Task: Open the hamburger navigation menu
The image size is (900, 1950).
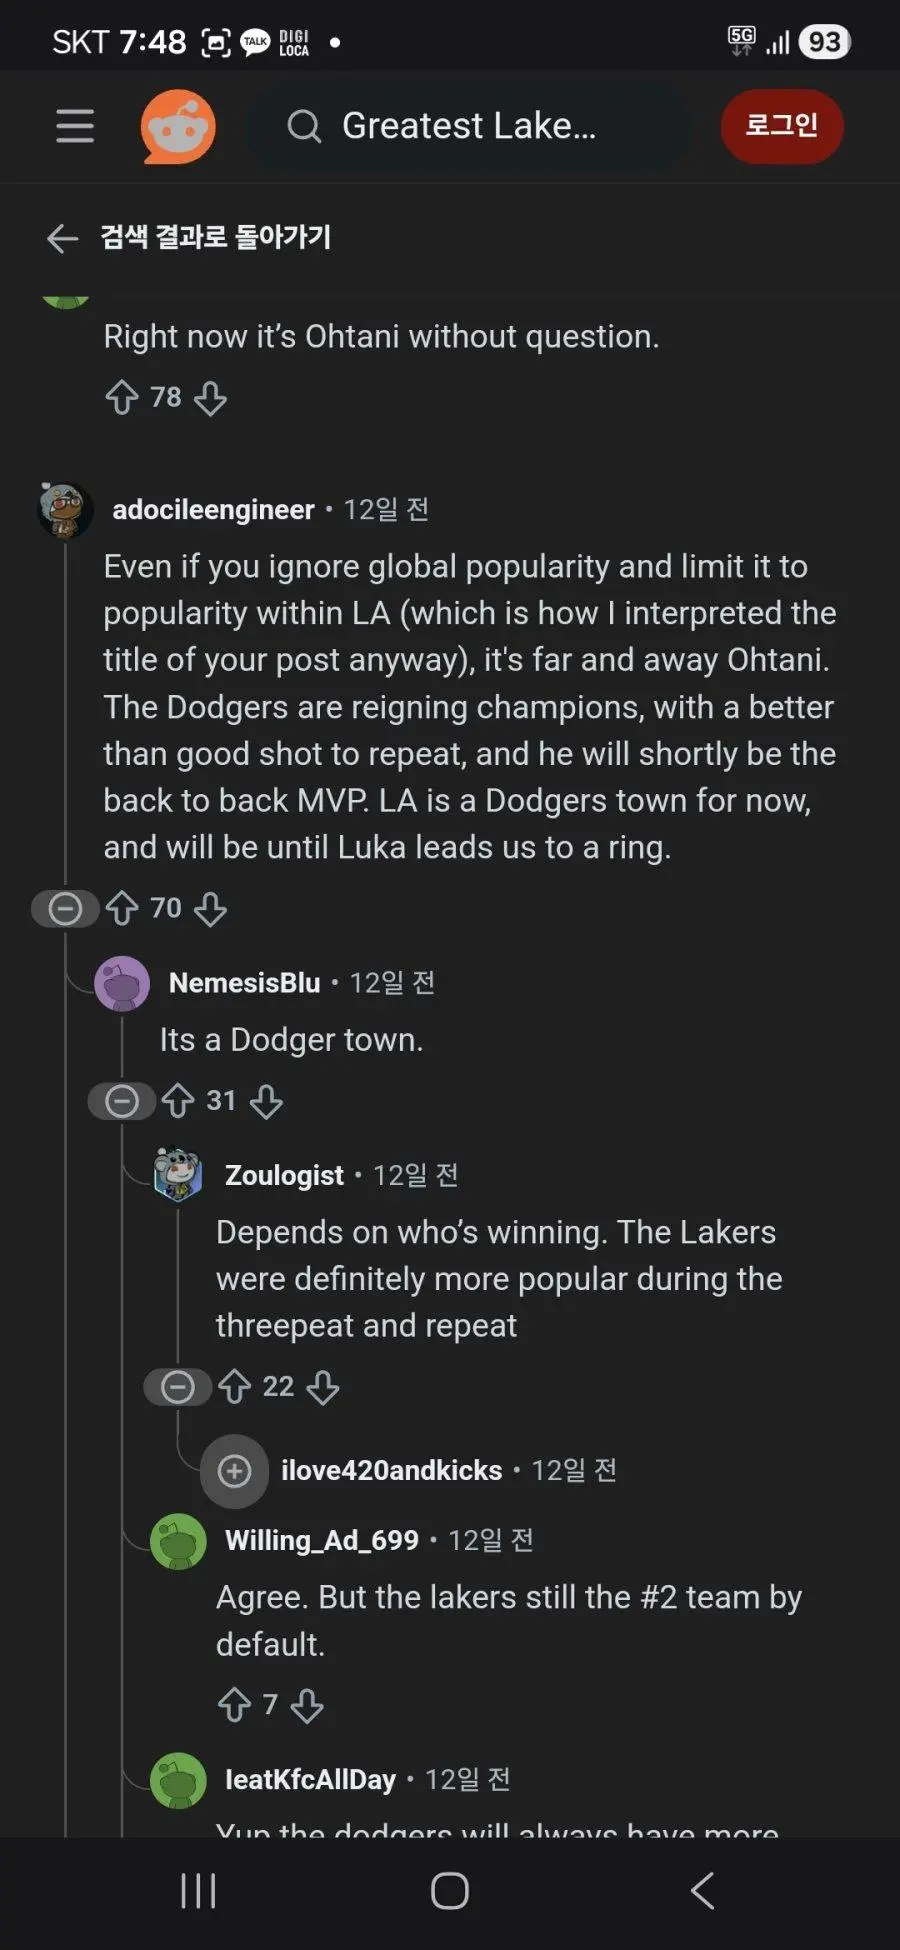Action: tap(75, 126)
